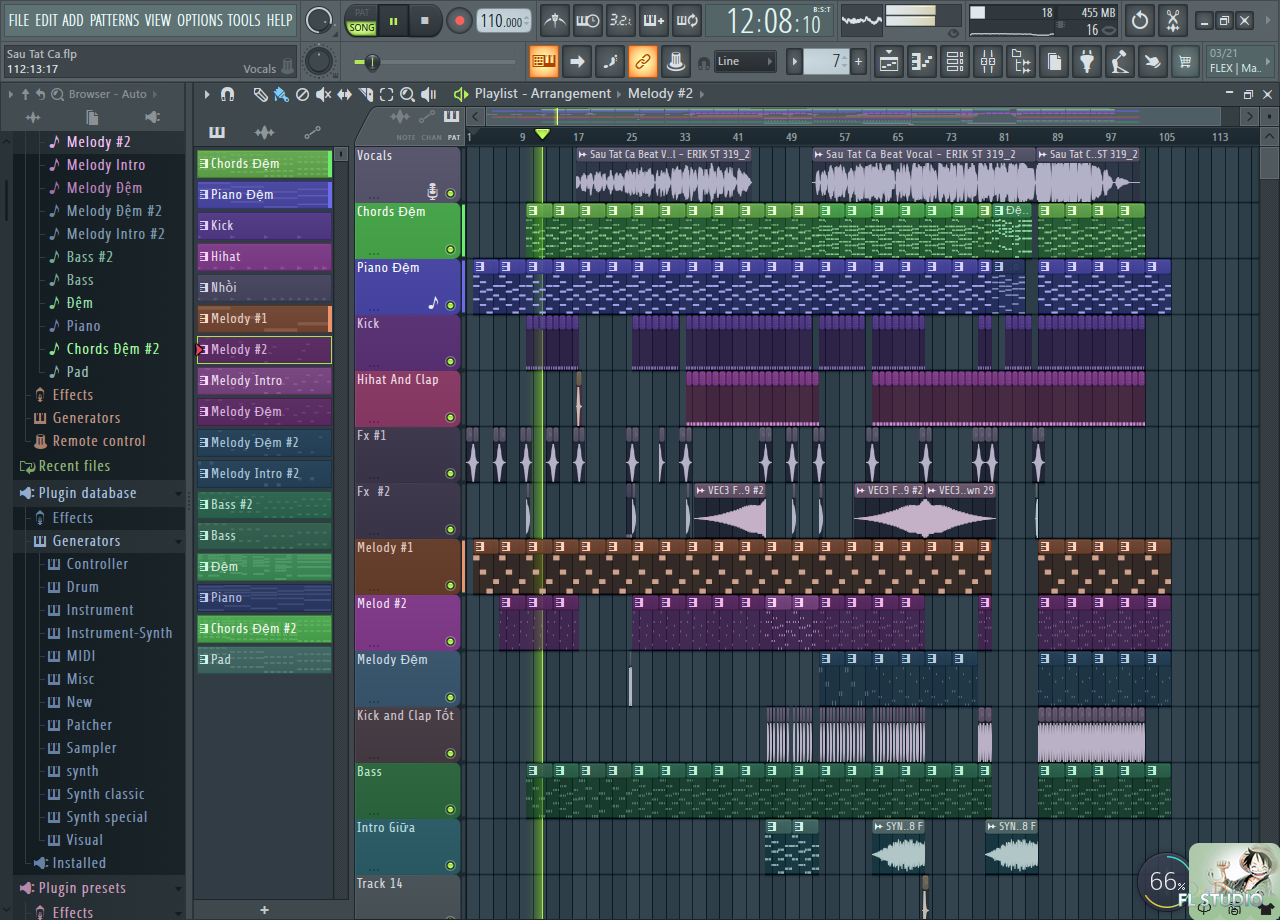Mute the Melody #1 track
Viewport: 1280px width, 920px height.
(x=450, y=586)
